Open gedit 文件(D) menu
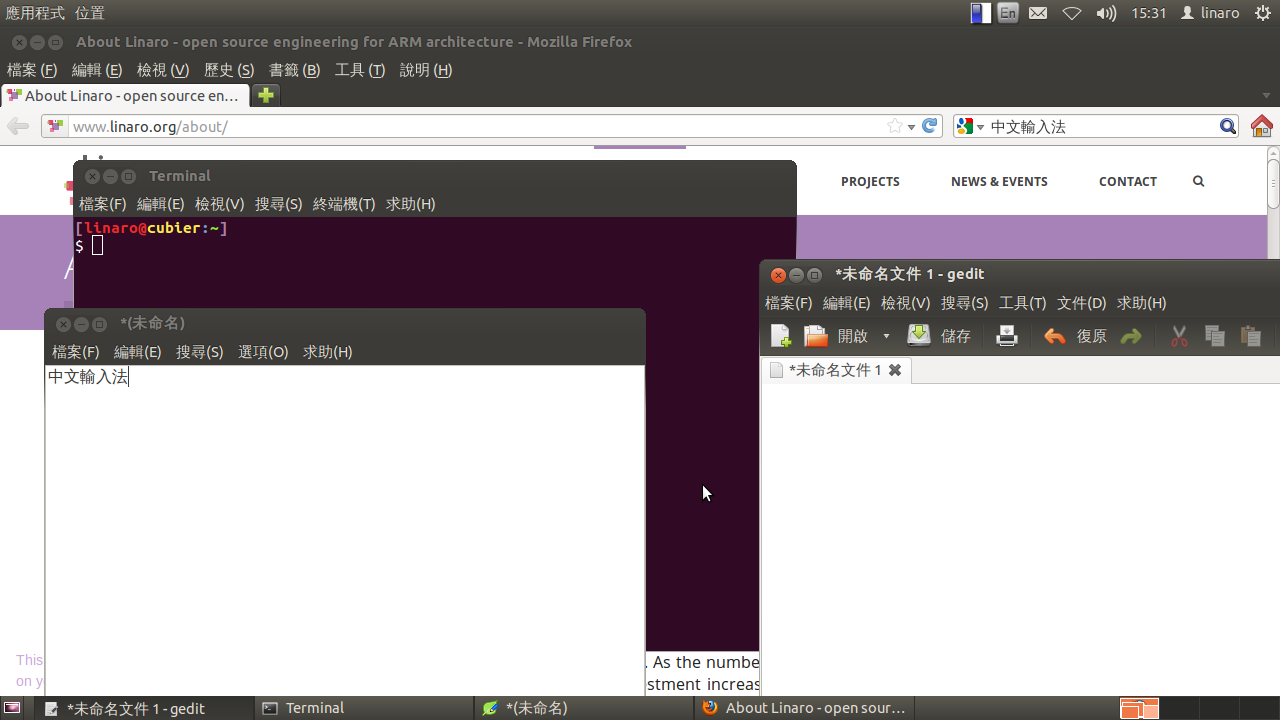This screenshot has height=720, width=1280. (1082, 303)
